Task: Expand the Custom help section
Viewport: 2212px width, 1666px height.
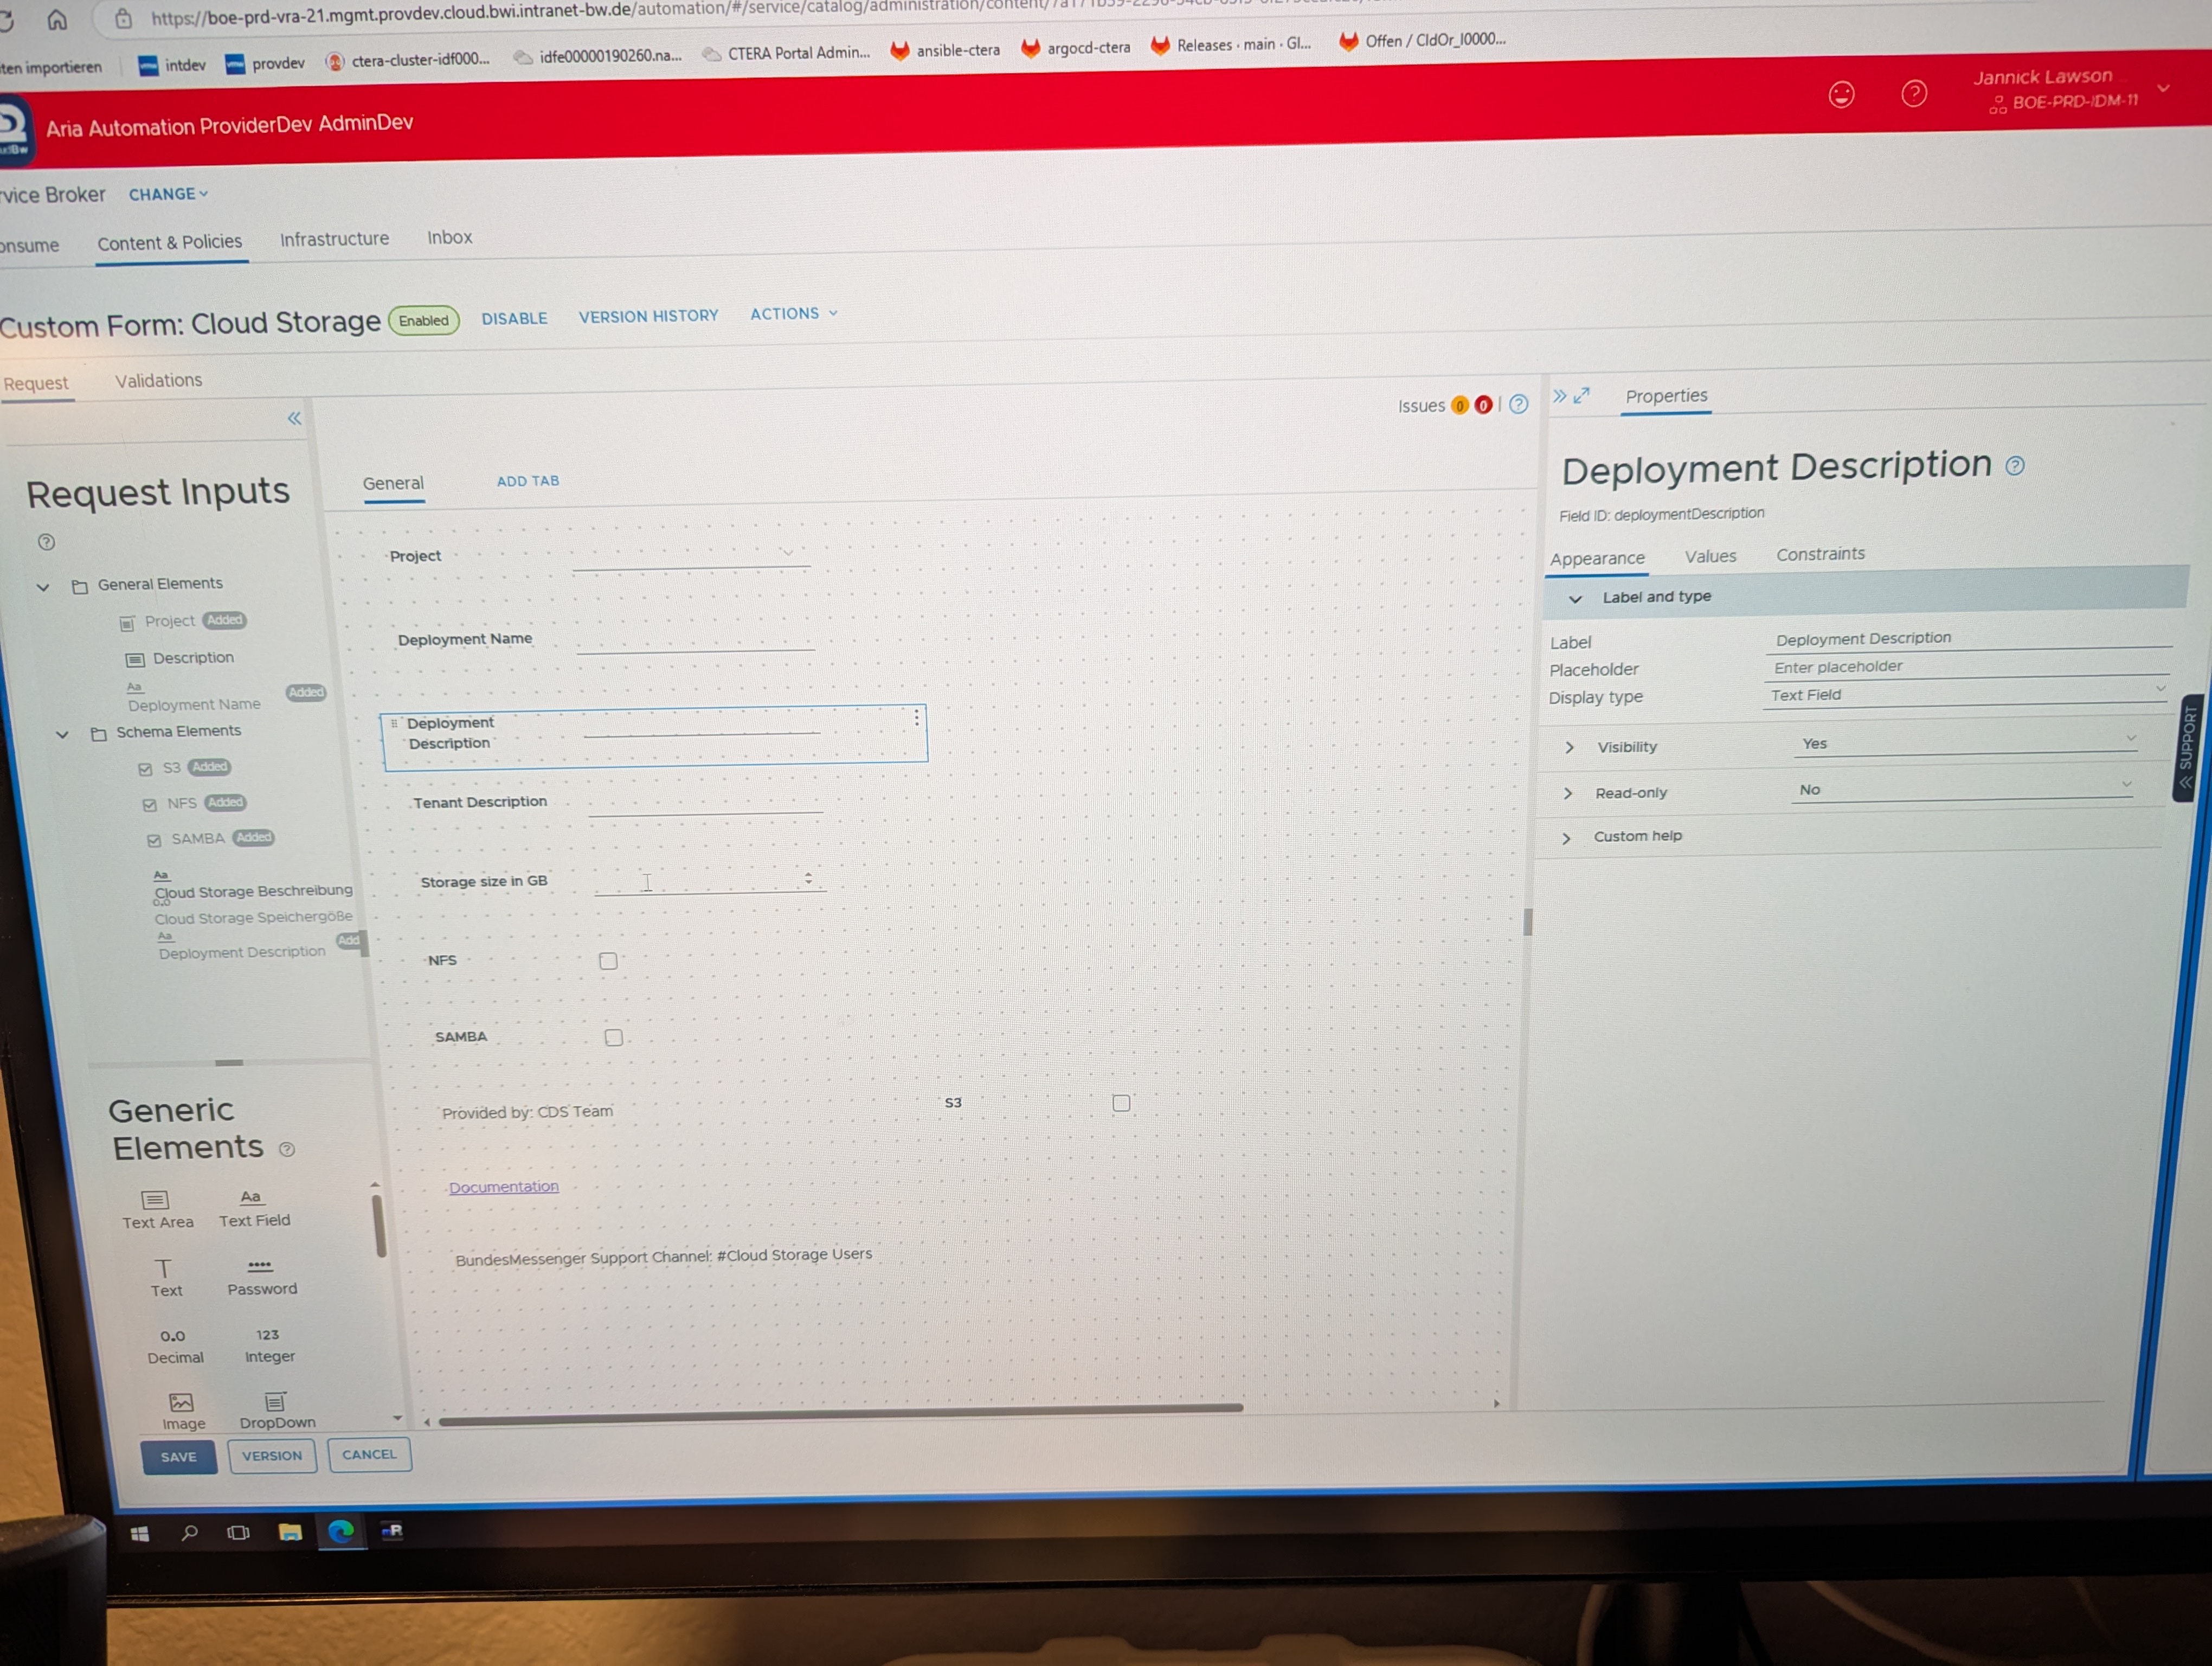Action: tap(1567, 837)
